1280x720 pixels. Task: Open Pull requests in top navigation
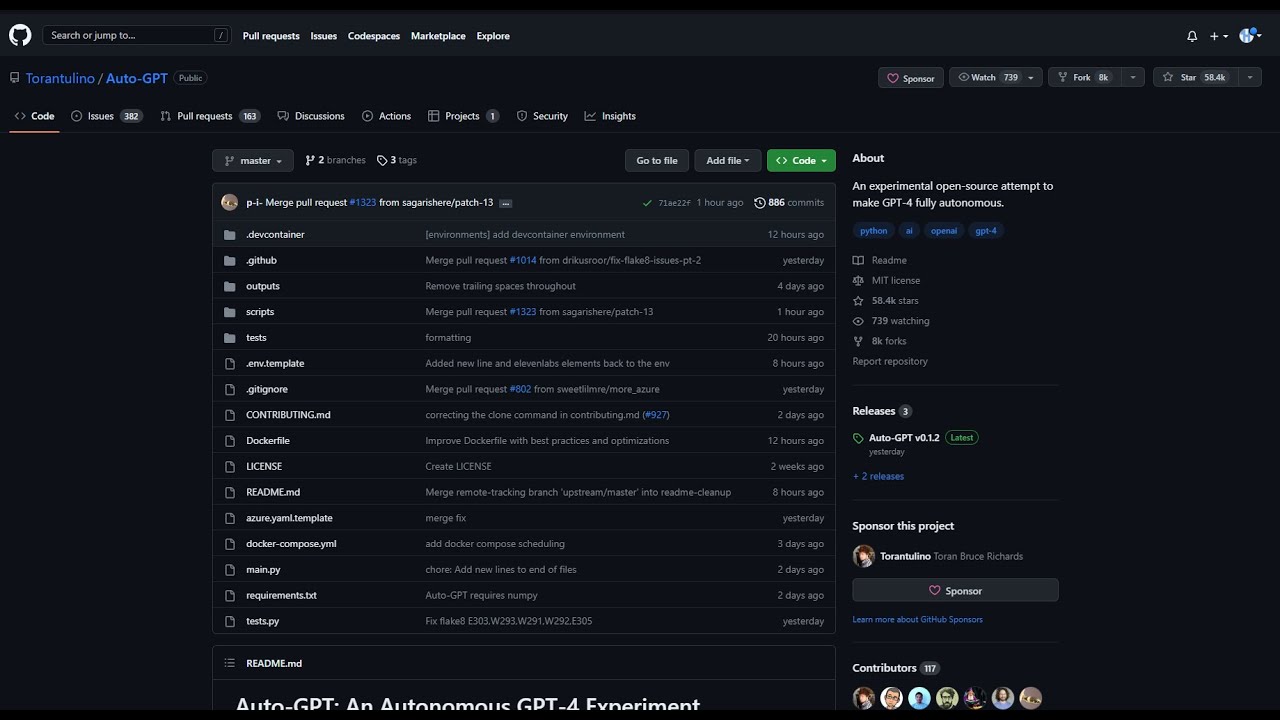click(x=271, y=36)
